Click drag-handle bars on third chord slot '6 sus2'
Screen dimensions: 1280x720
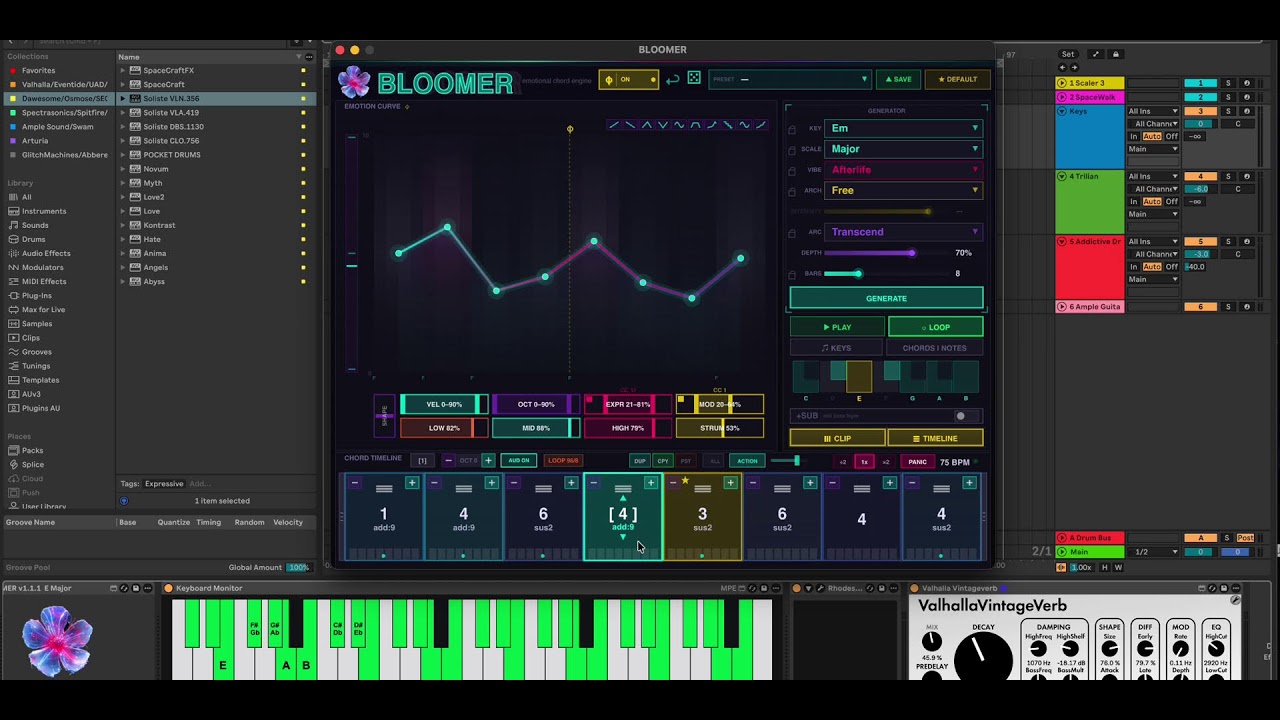(x=543, y=489)
